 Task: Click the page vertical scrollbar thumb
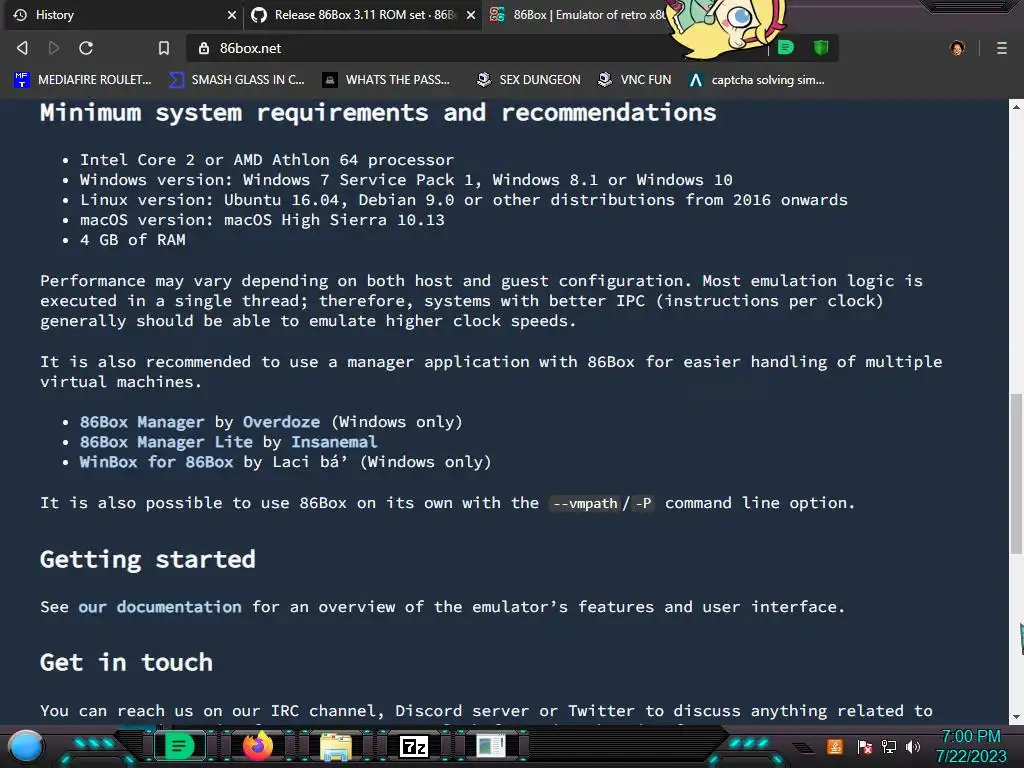pos(1016,474)
